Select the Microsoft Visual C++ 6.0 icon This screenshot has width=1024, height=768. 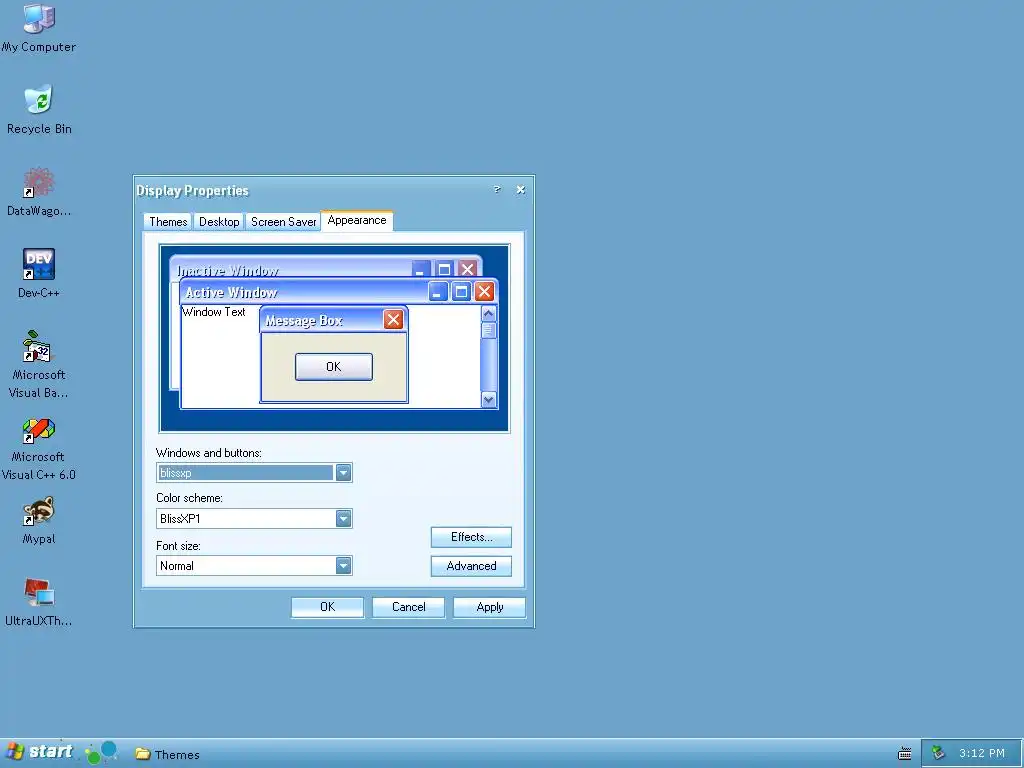pyautogui.click(x=39, y=449)
